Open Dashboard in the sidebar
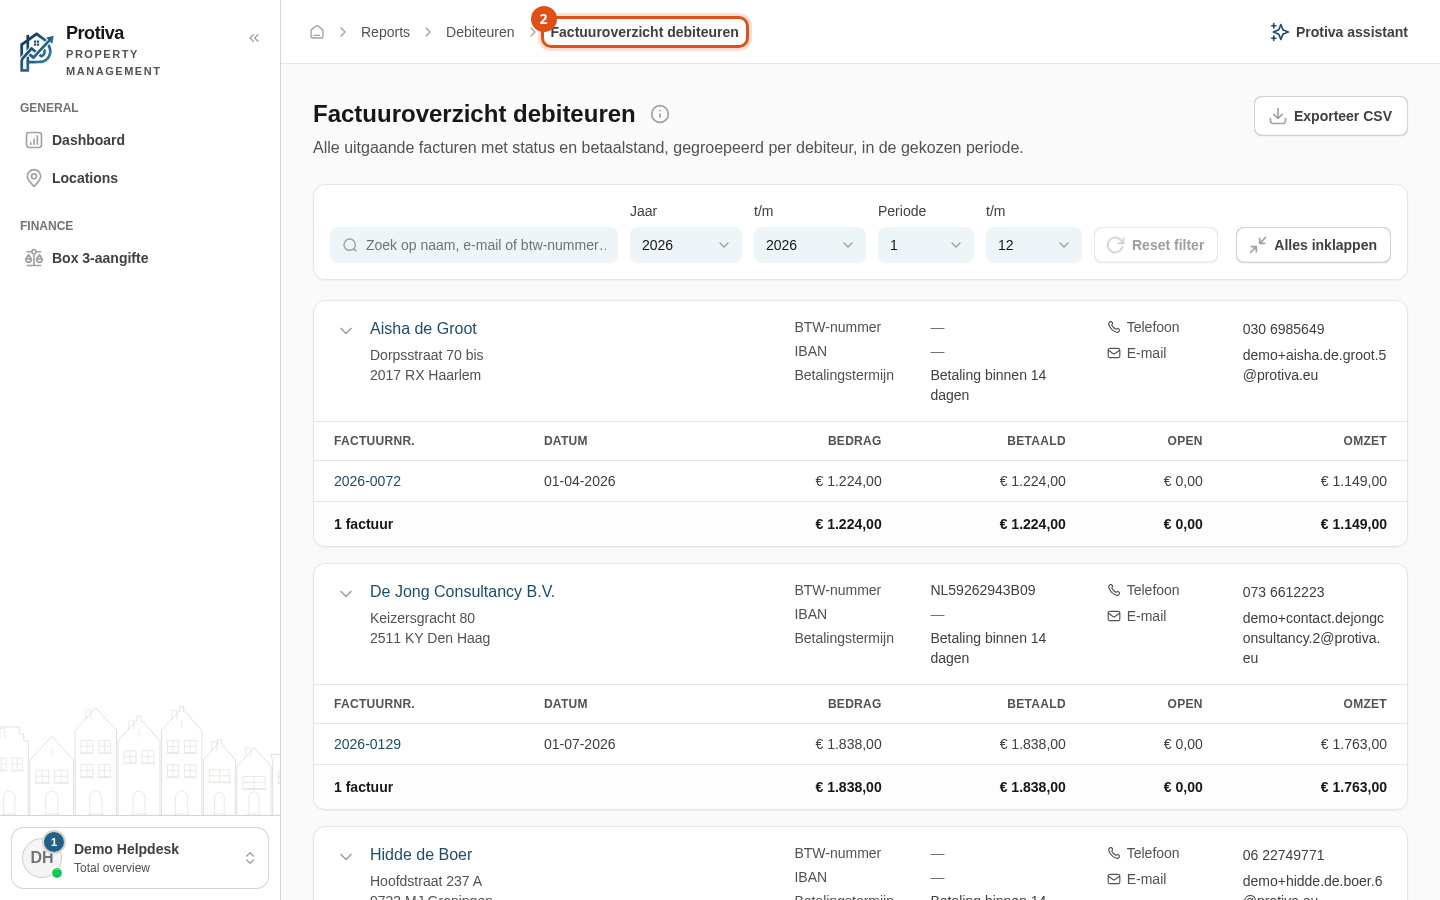Viewport: 1440px width, 900px height. (x=140, y=140)
